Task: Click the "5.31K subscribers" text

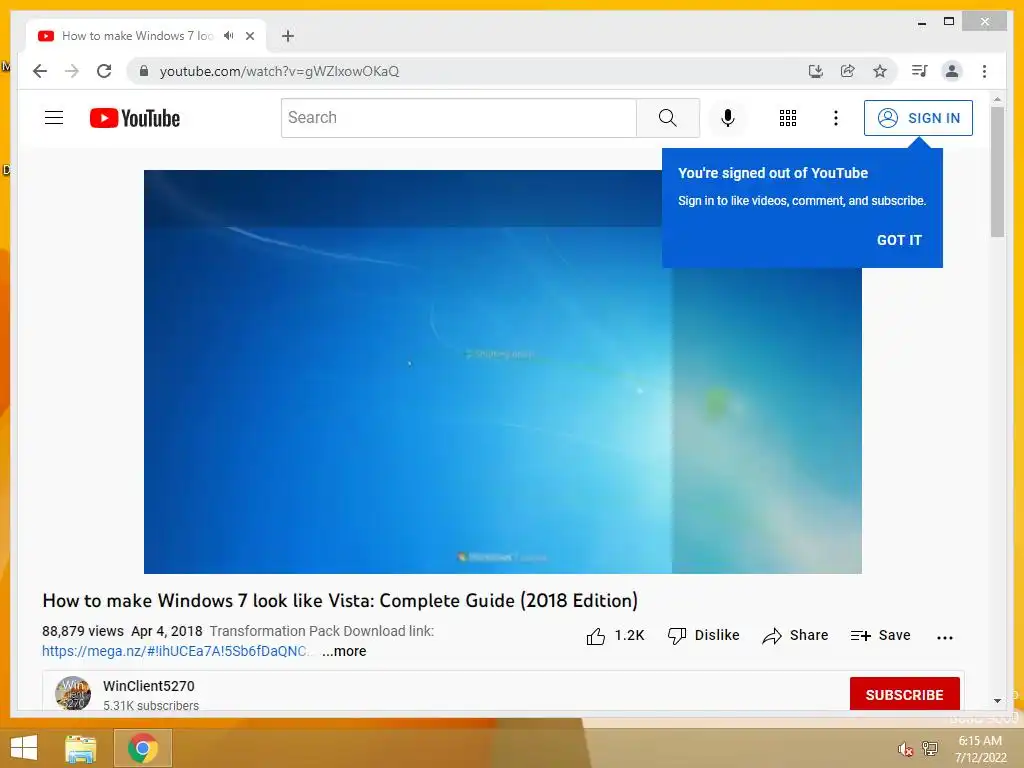Action: tap(151, 706)
